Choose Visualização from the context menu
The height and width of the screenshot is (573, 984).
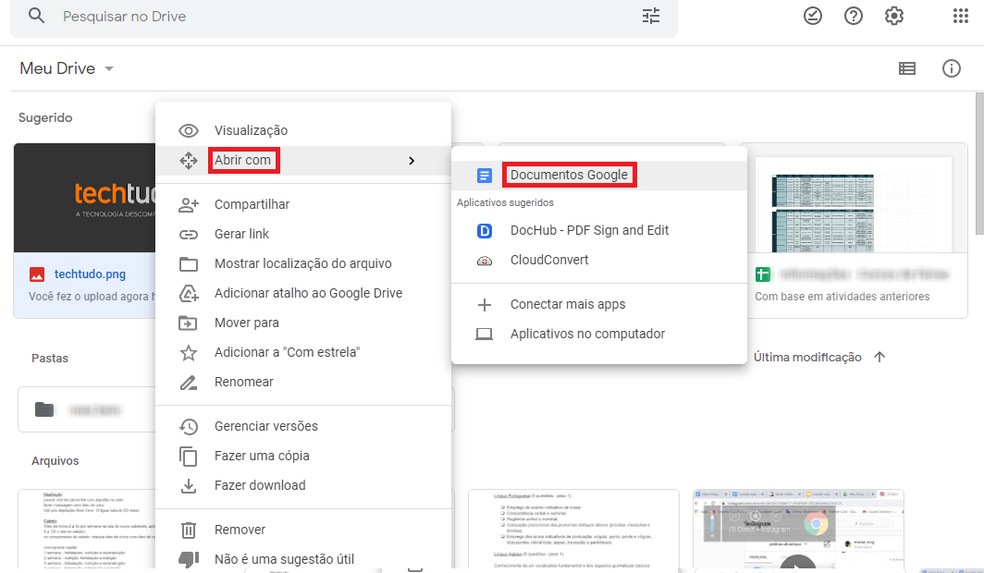coord(303,131)
